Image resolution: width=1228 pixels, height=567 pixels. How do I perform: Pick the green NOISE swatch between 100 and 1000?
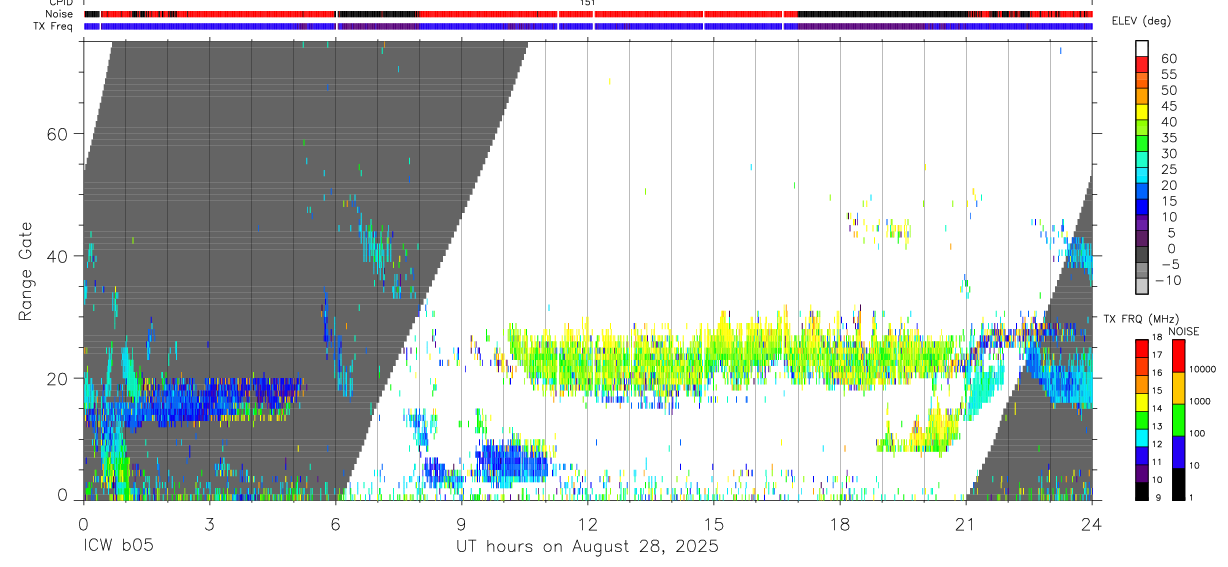[1179, 420]
